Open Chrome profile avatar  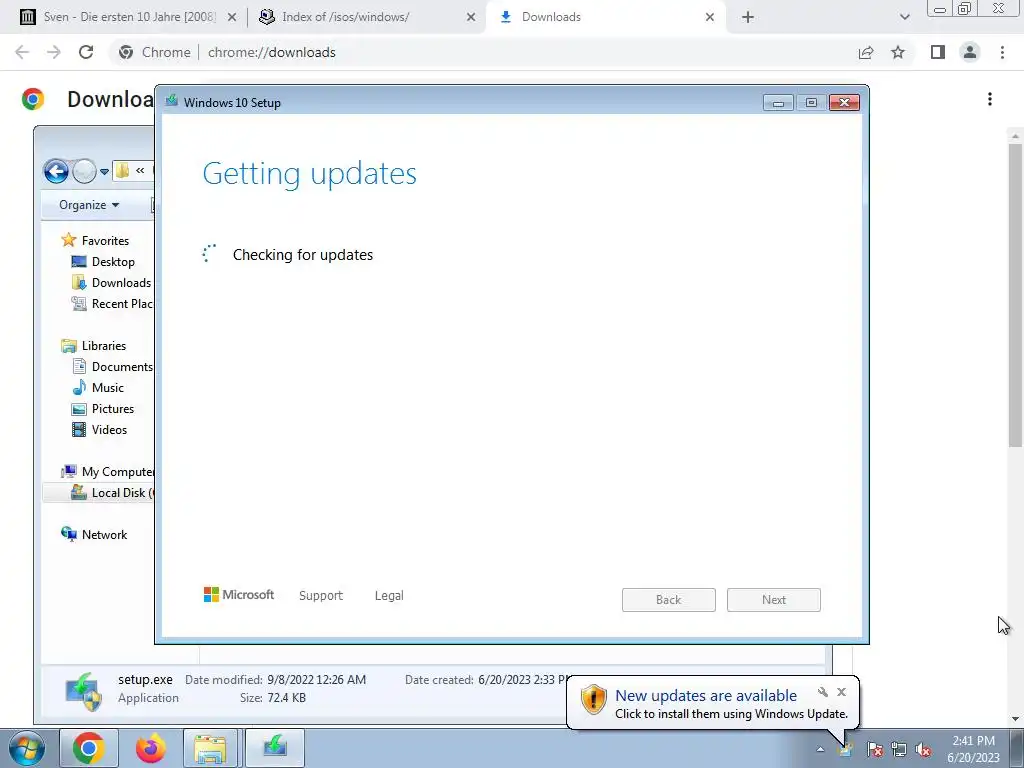pyautogui.click(x=970, y=52)
